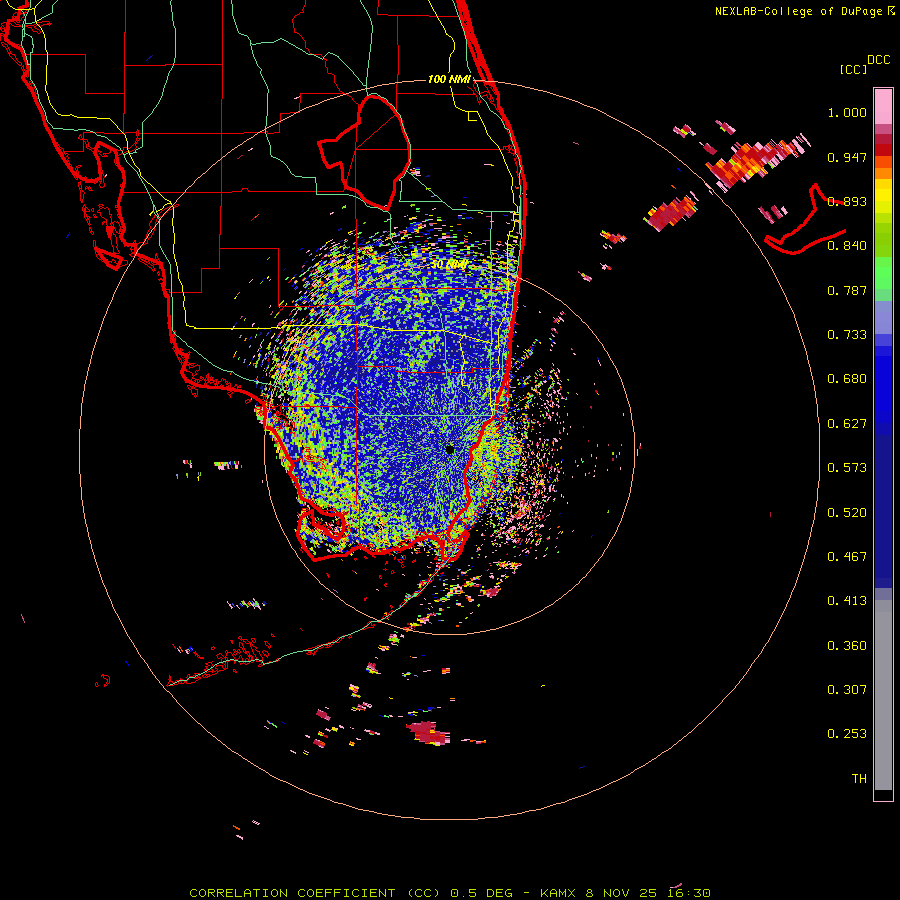The width and height of the screenshot is (900, 900).
Task: Select the 0.573 legend value
Action: tap(847, 468)
